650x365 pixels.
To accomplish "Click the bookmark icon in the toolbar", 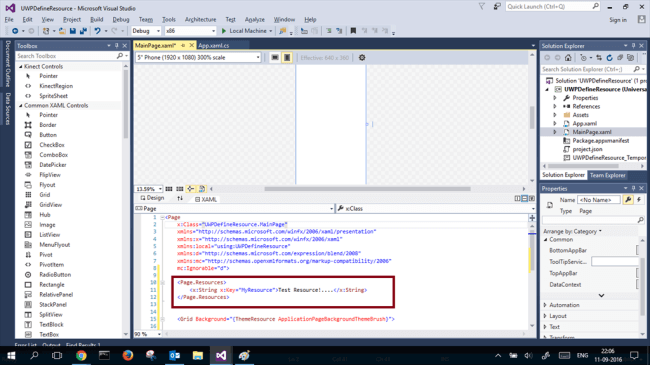I will click(353, 31).
